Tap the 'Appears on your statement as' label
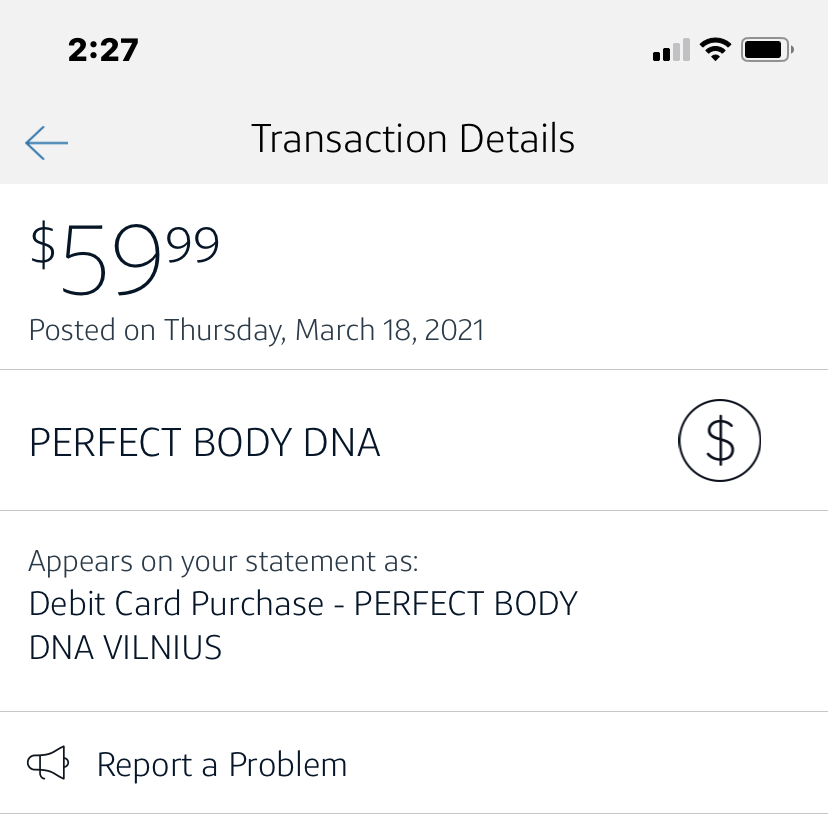 coord(223,561)
